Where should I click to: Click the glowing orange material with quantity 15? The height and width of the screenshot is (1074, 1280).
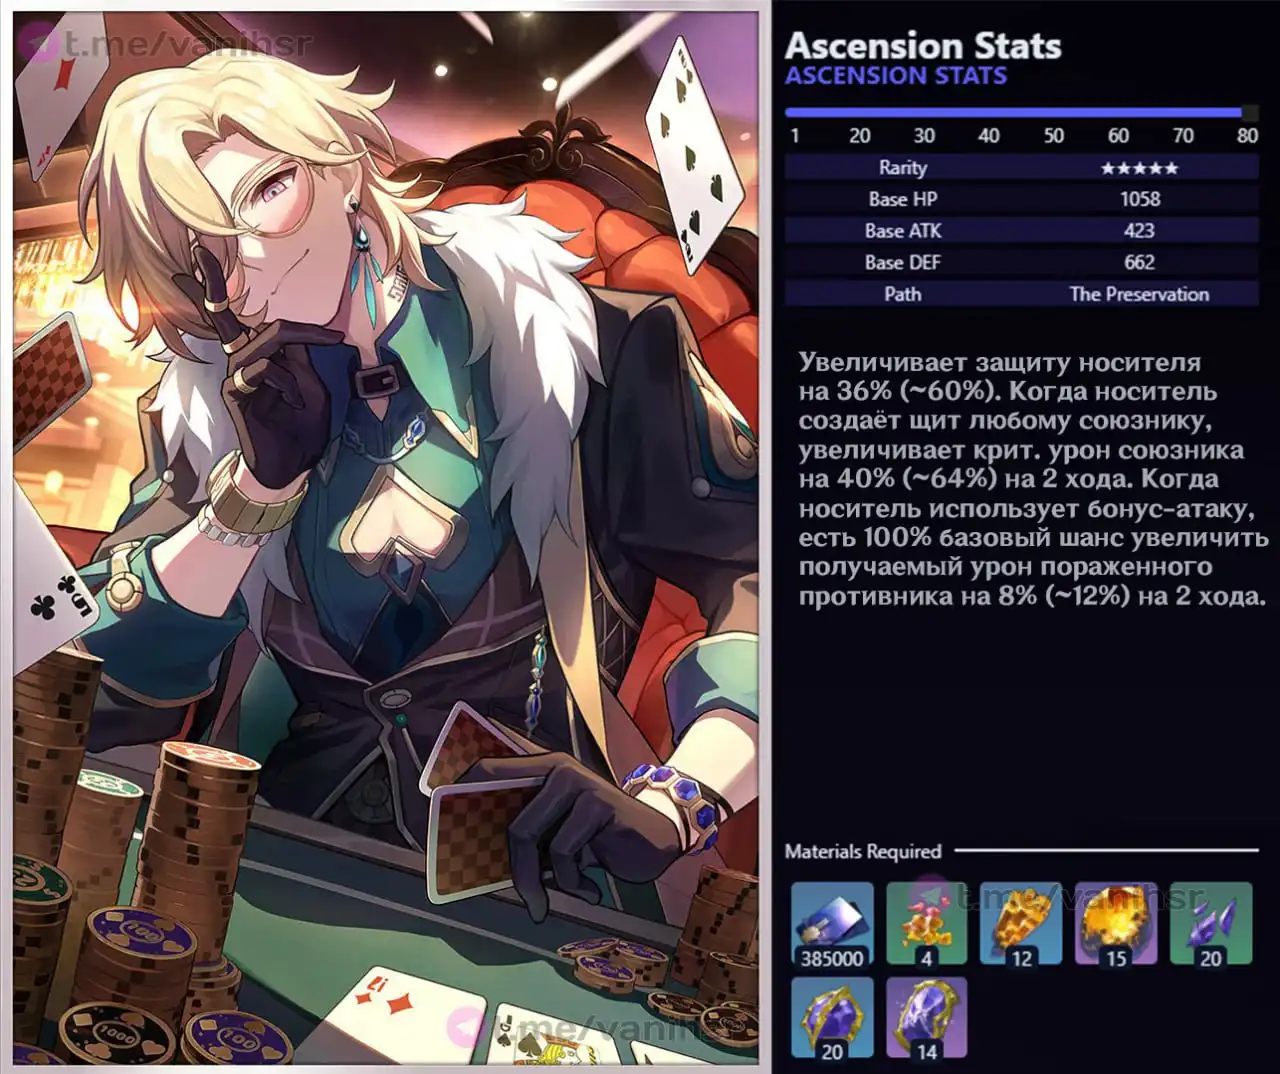click(1116, 924)
